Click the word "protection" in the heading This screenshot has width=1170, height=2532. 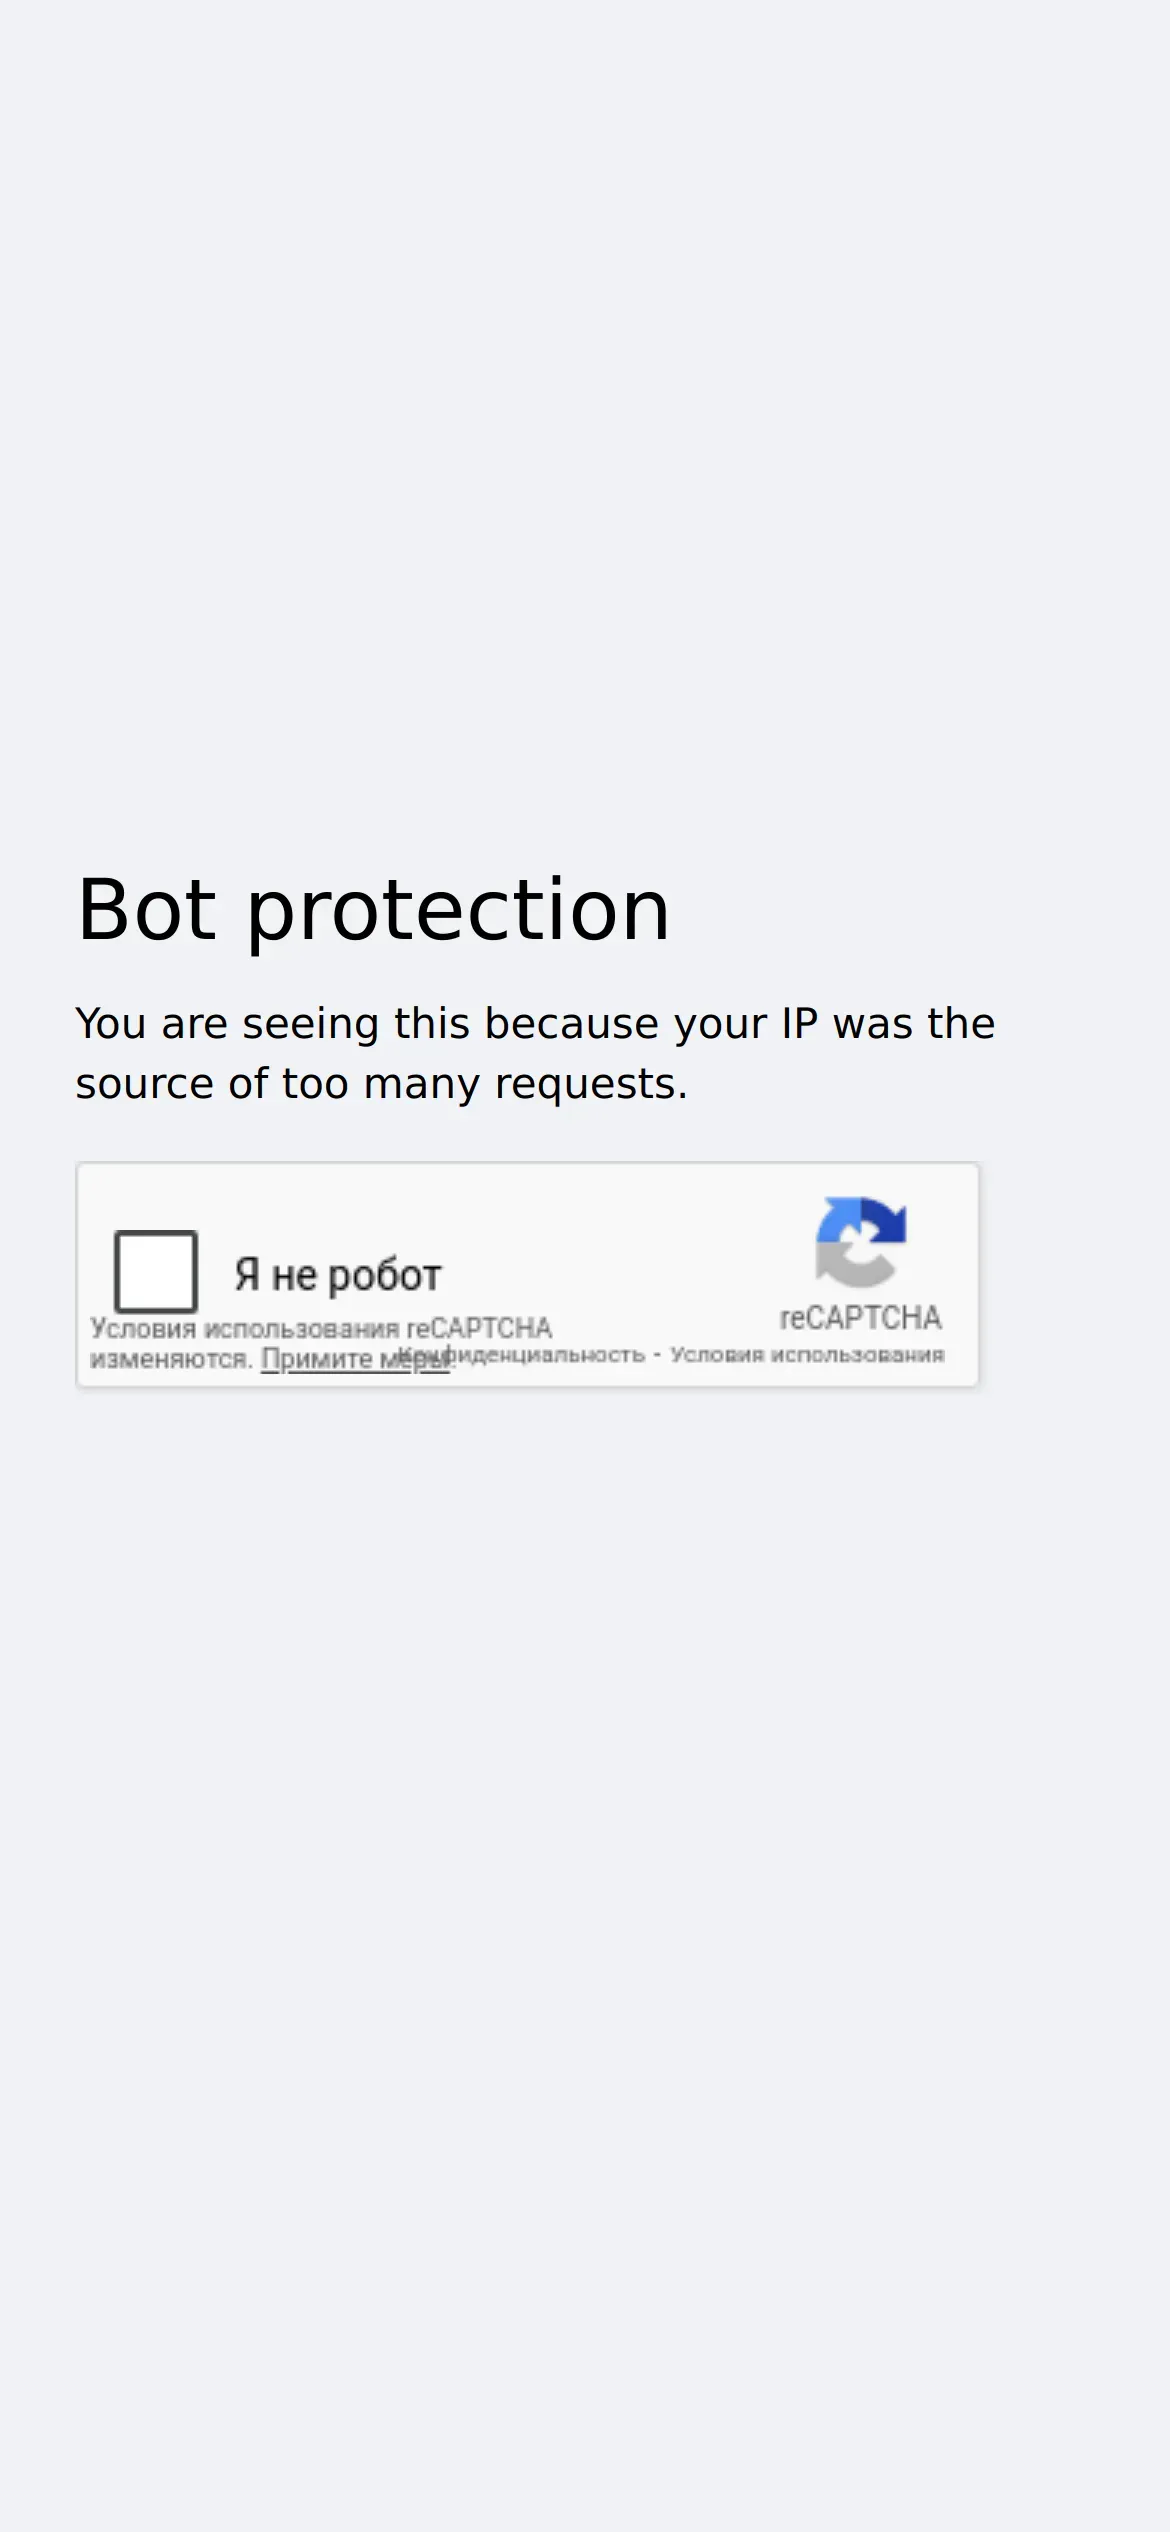(458, 910)
